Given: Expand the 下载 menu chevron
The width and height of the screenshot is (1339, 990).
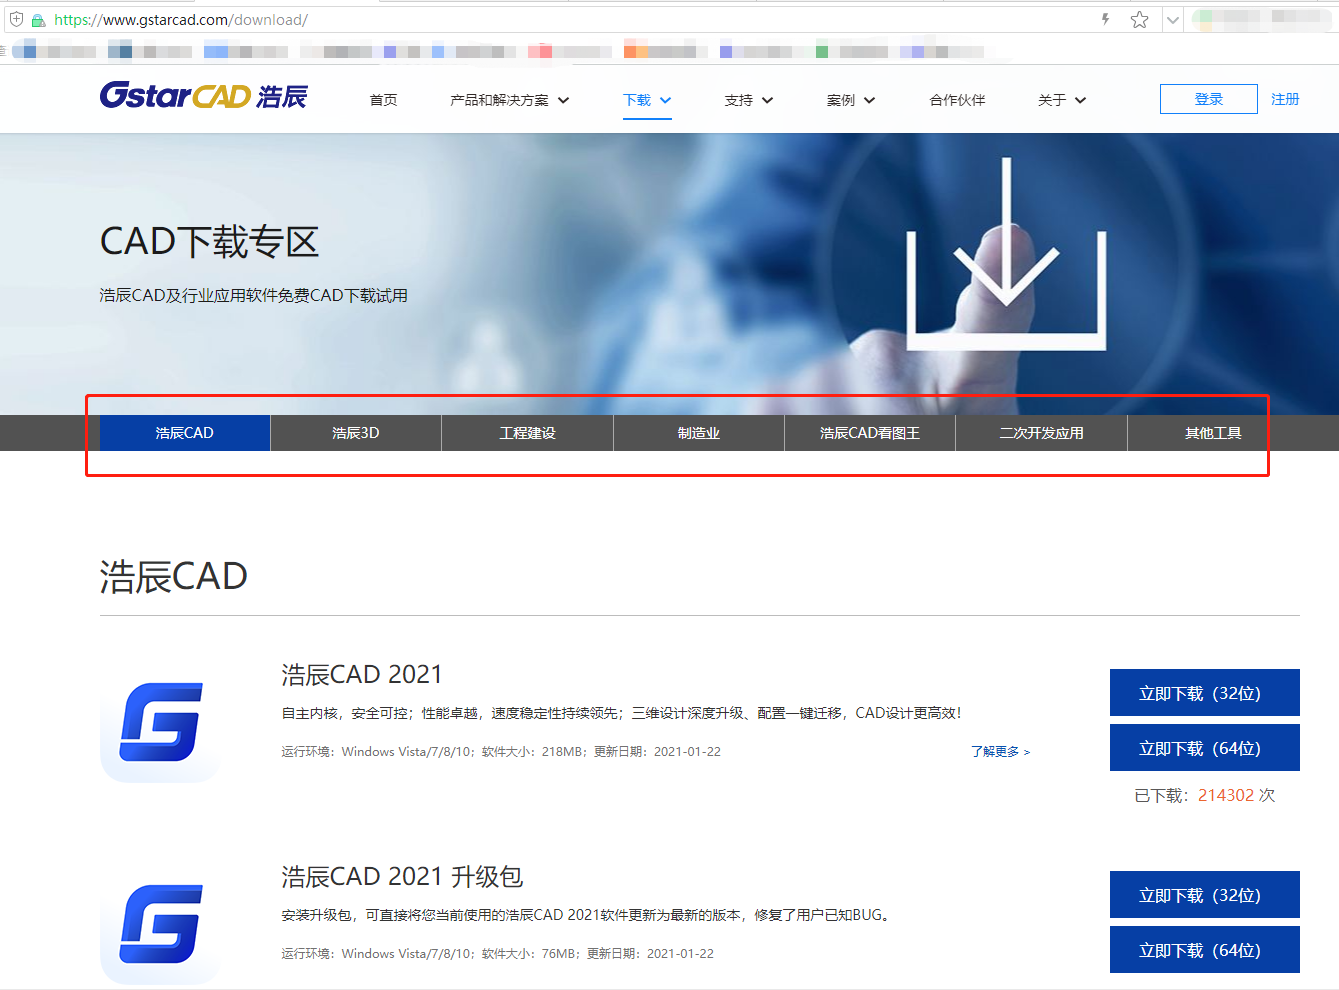Looking at the screenshot, I should coord(665,100).
